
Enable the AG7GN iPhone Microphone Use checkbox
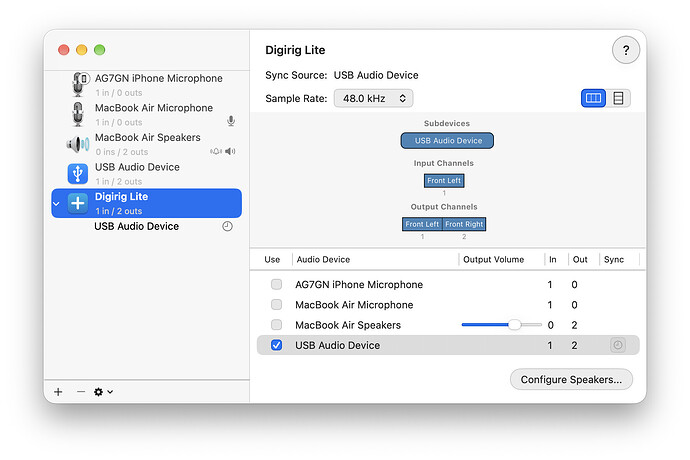(276, 284)
